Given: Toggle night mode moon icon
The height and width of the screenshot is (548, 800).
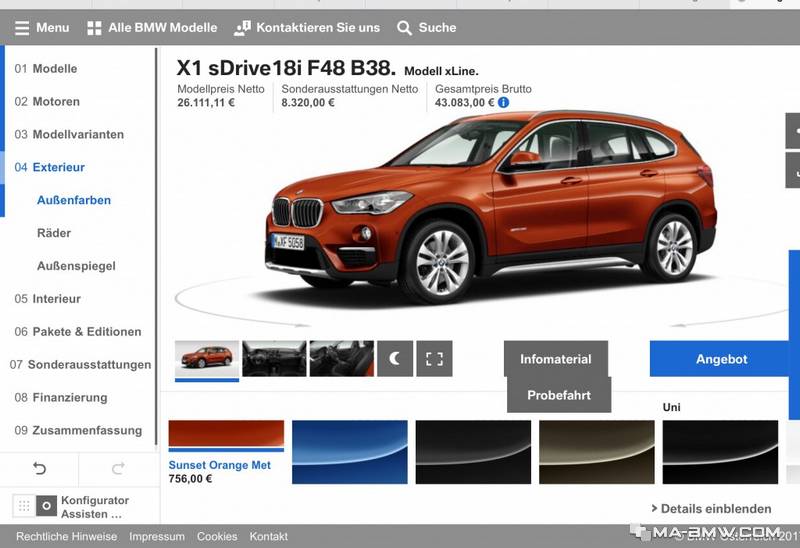Looking at the screenshot, I should click(x=395, y=359).
